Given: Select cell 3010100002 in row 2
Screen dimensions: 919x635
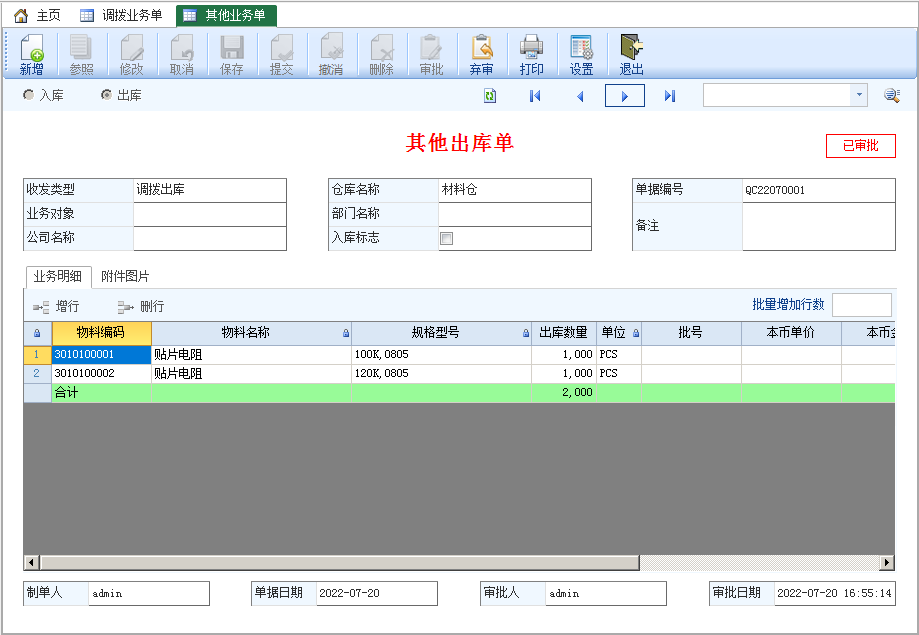Looking at the screenshot, I should point(101,373).
